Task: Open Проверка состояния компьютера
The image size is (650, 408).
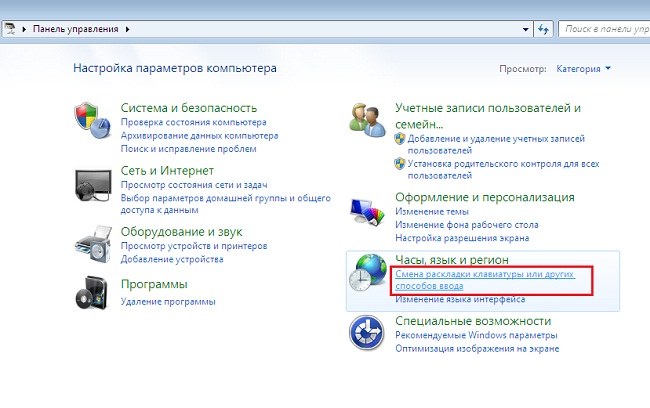Action: [x=194, y=122]
